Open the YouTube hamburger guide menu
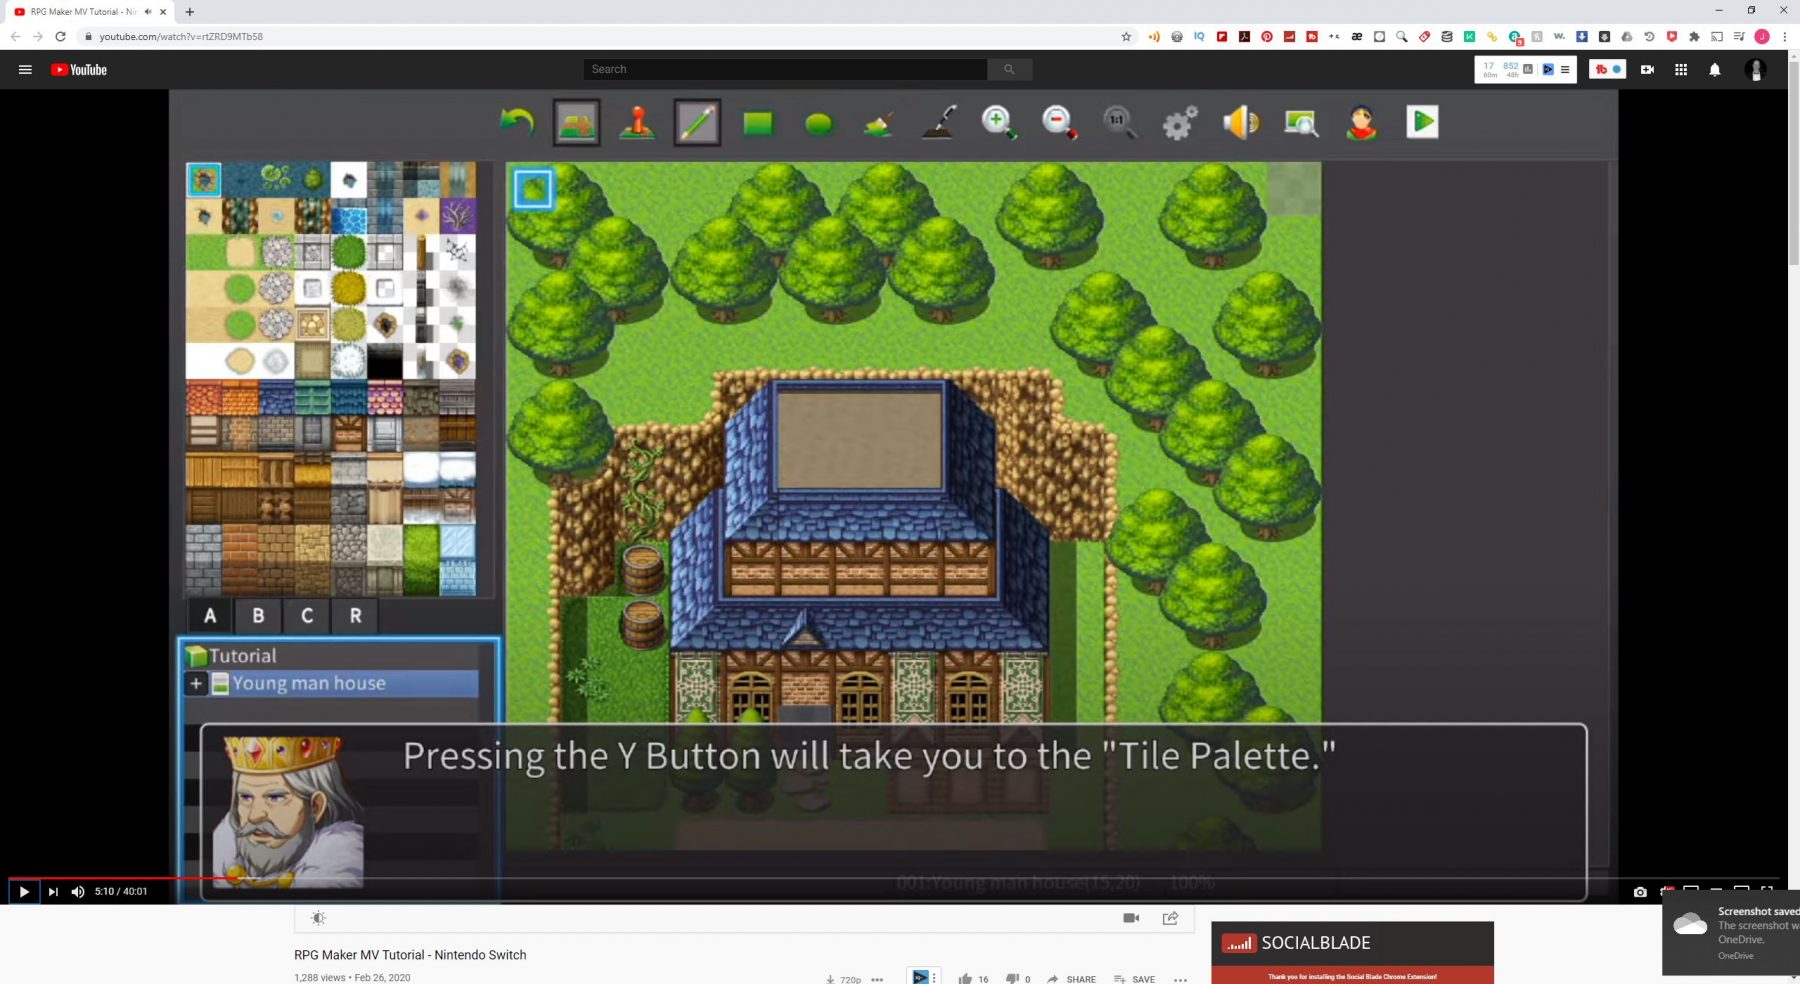This screenshot has width=1800, height=984. point(25,69)
